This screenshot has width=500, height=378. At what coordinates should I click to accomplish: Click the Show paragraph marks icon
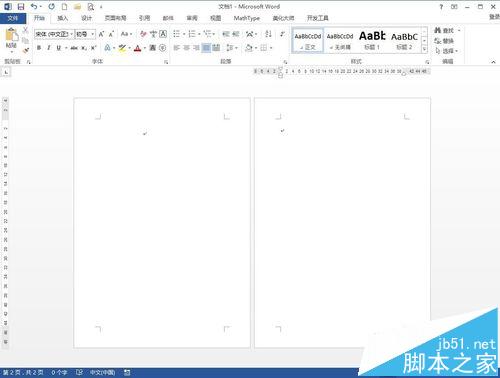pyautogui.click(x=282, y=34)
